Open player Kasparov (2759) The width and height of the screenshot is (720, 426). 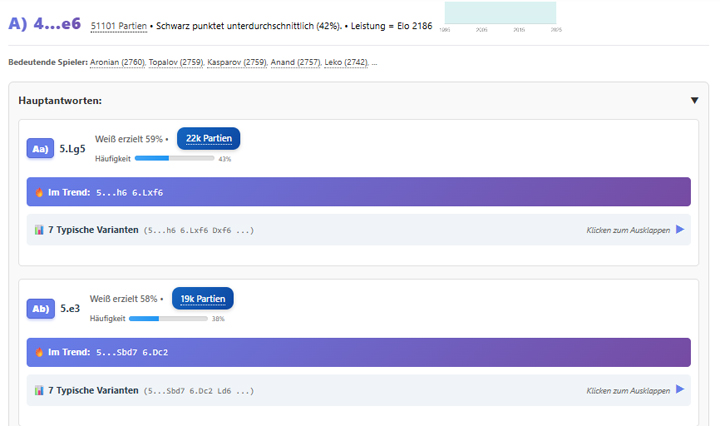[x=236, y=63]
